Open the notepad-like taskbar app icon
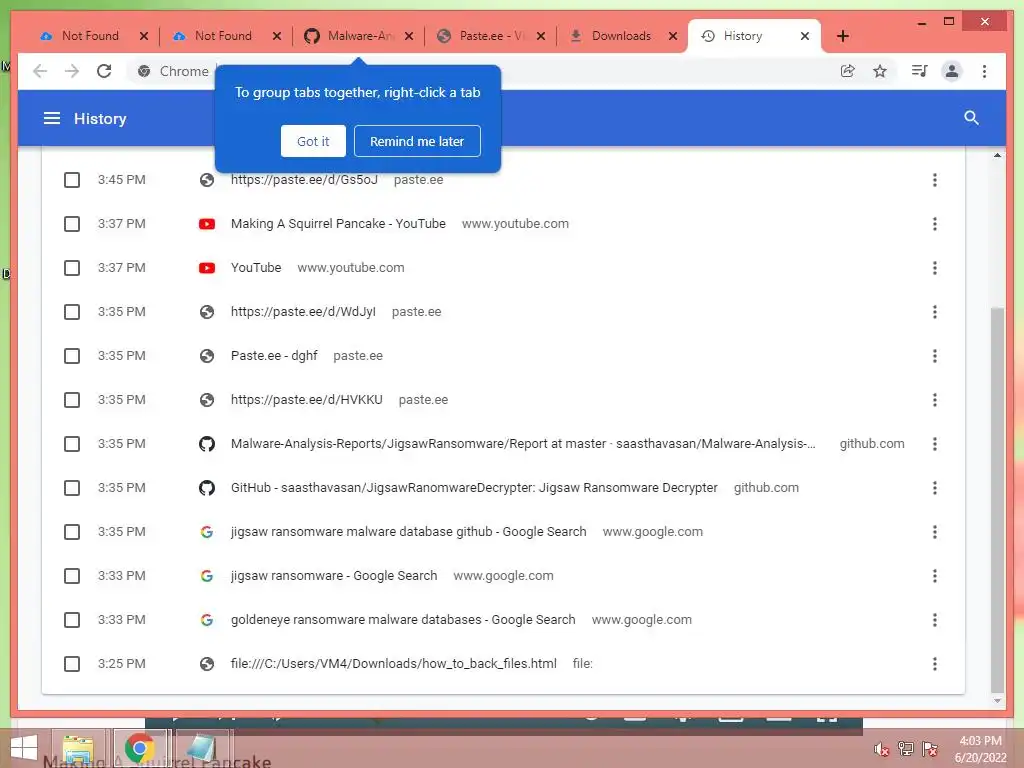The height and width of the screenshot is (768, 1024). (201, 748)
